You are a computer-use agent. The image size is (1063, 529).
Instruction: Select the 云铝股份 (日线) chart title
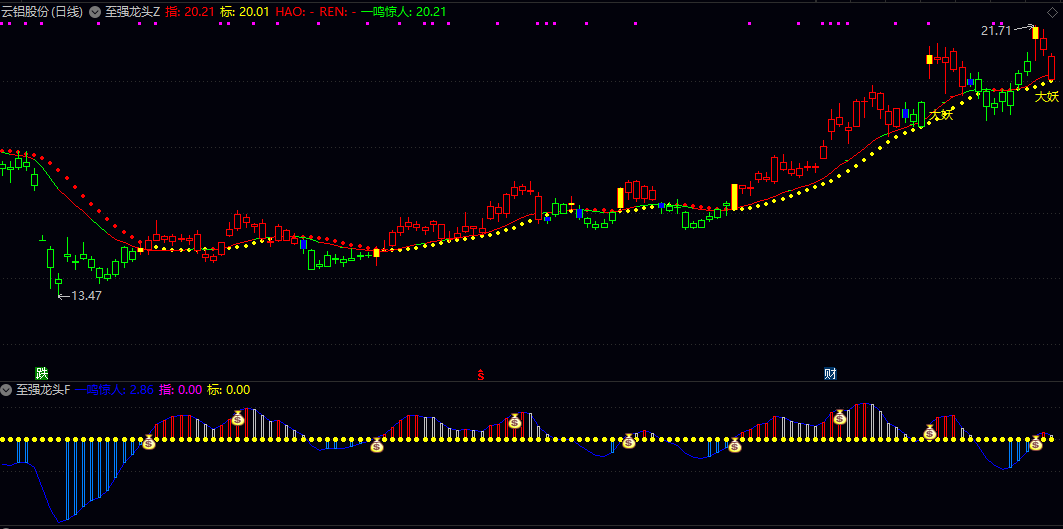point(42,12)
